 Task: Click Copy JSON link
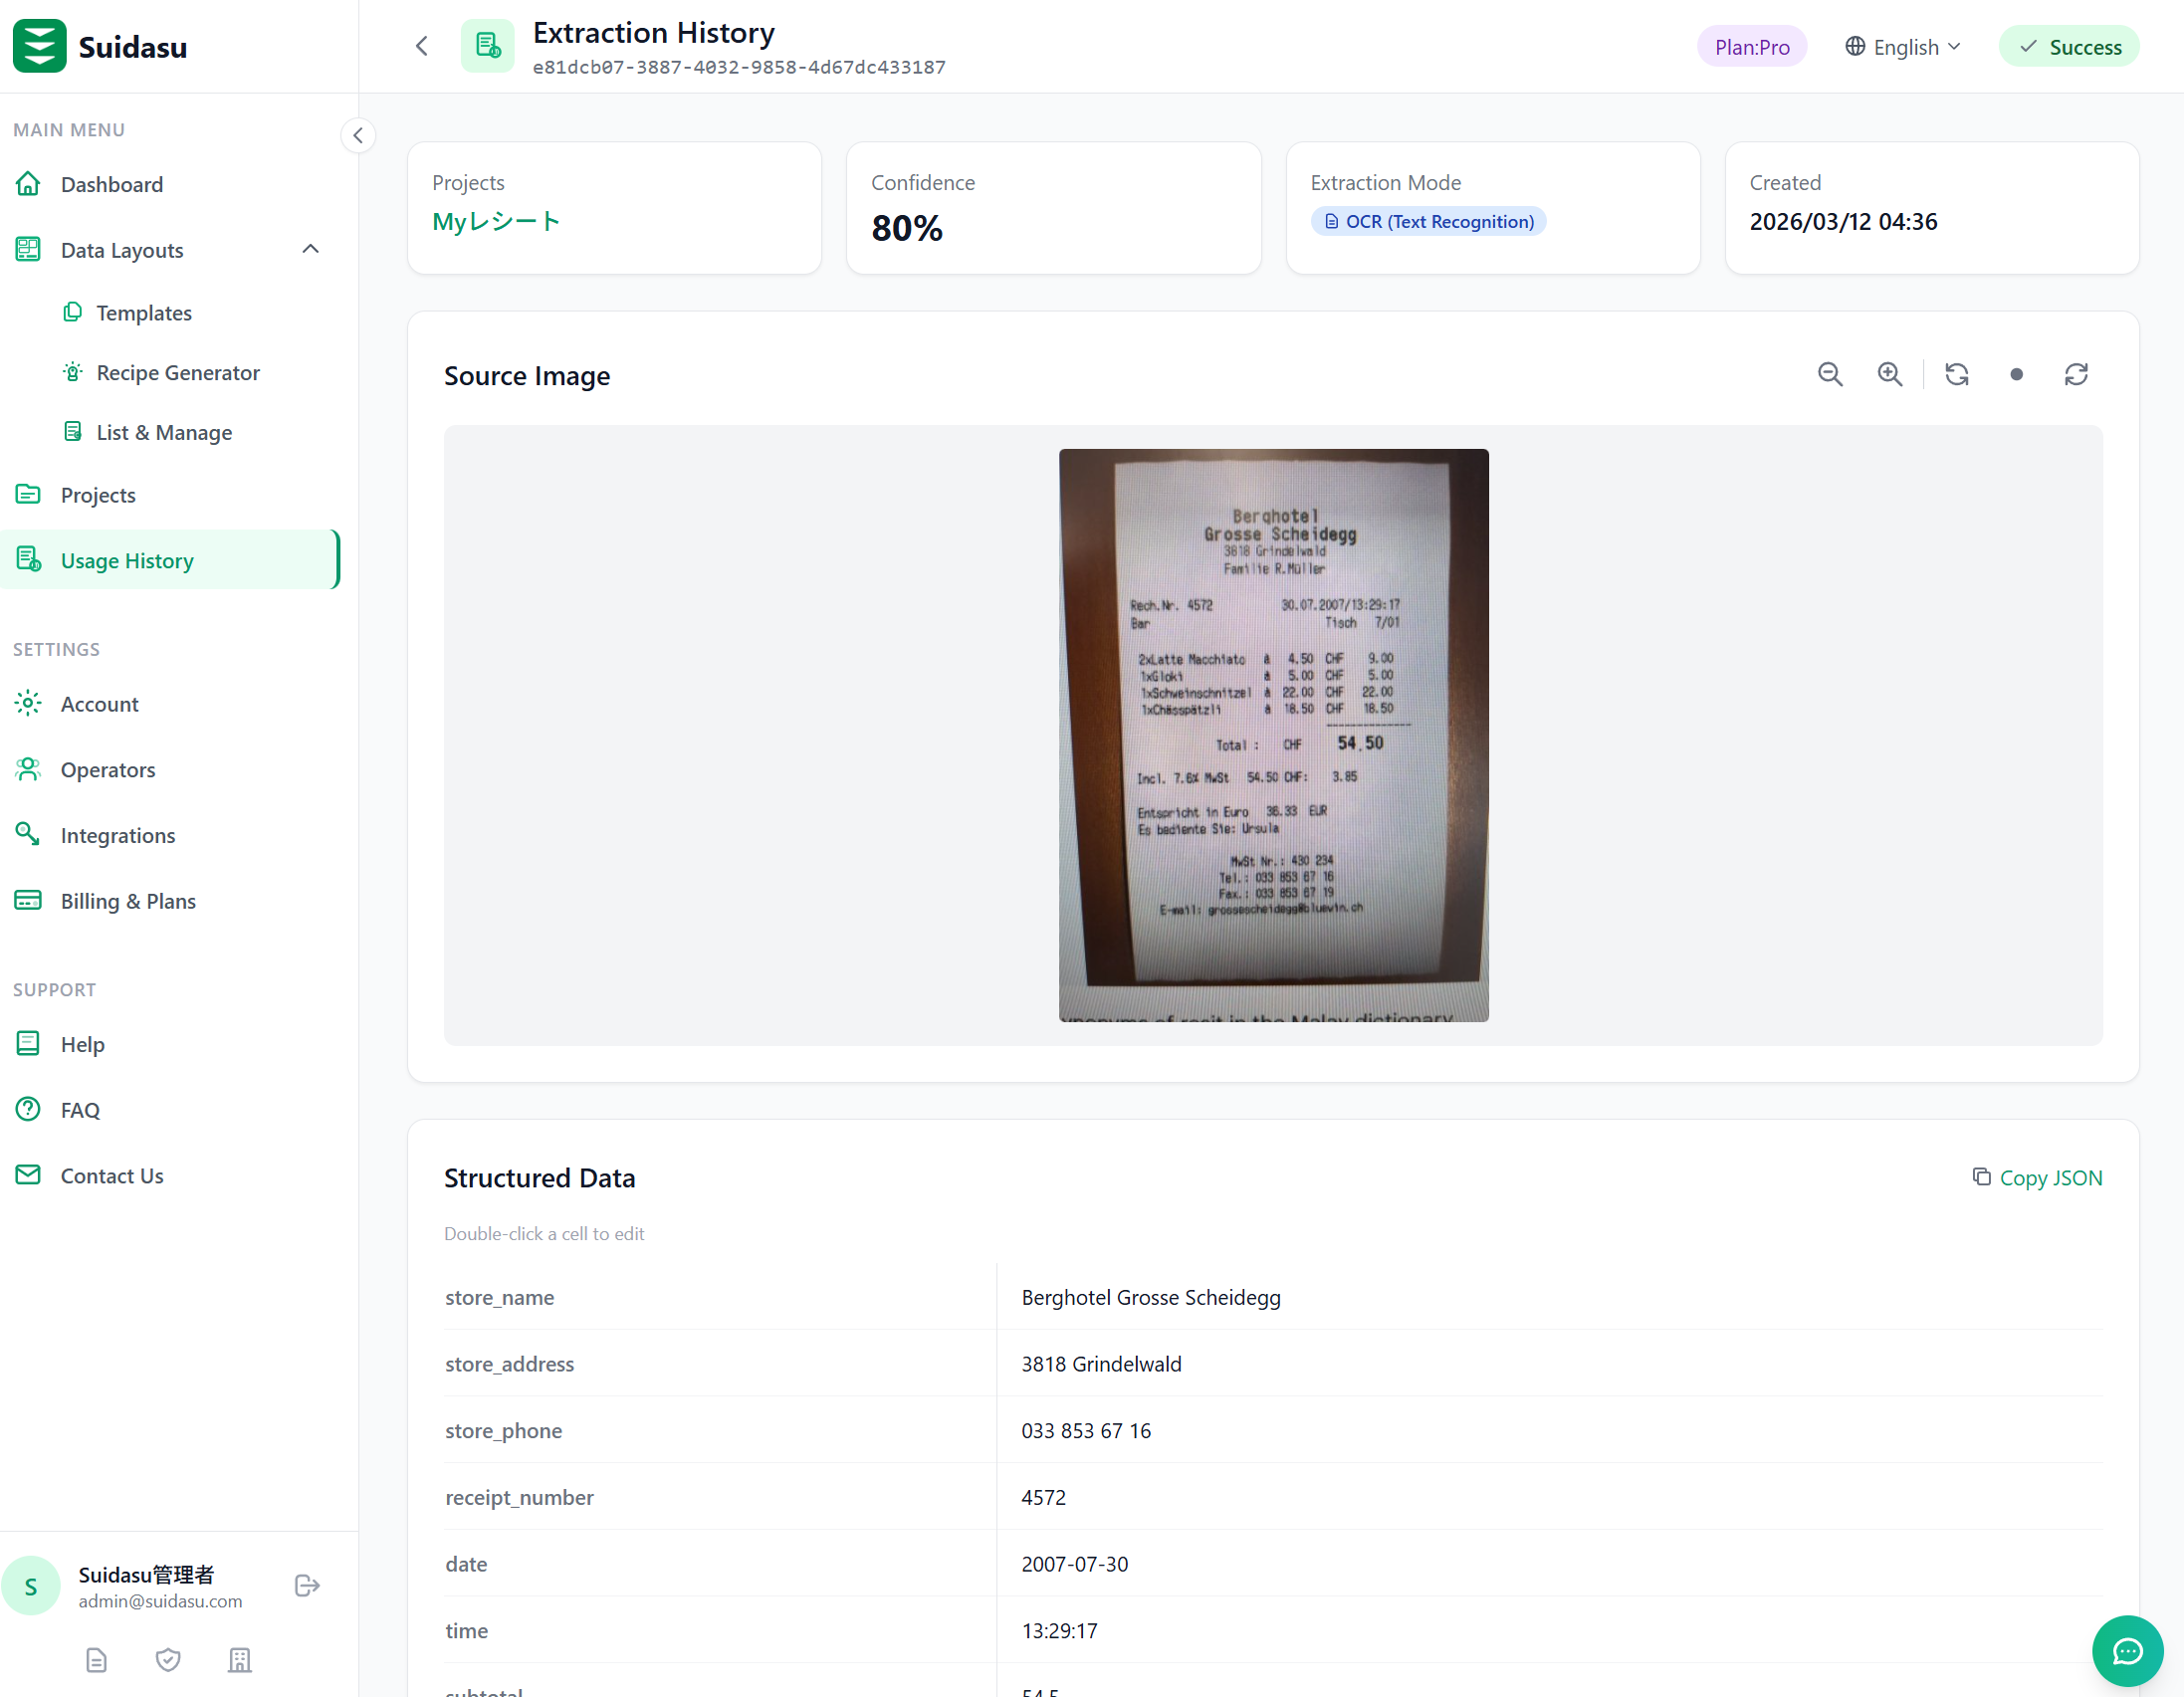pyautogui.click(x=2037, y=1178)
